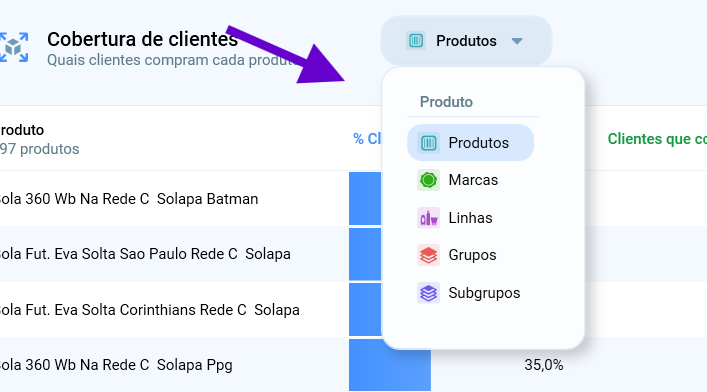This screenshot has width=707, height=392.
Task: Click the dropdown arrow beside Produtos
Action: coord(517,41)
